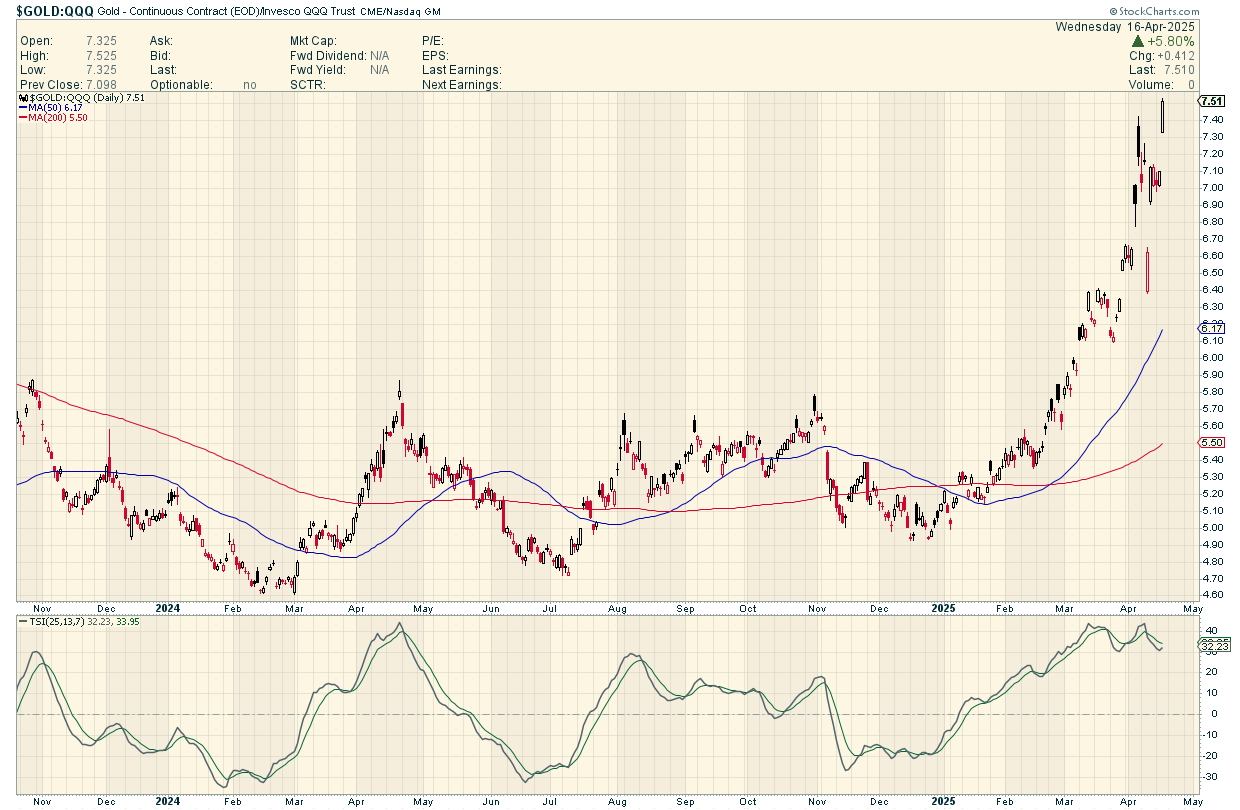Screen dimensions: 1240x810
Task: Click the blue 6.17 MA(50) axis tag
Action: tap(1212, 328)
